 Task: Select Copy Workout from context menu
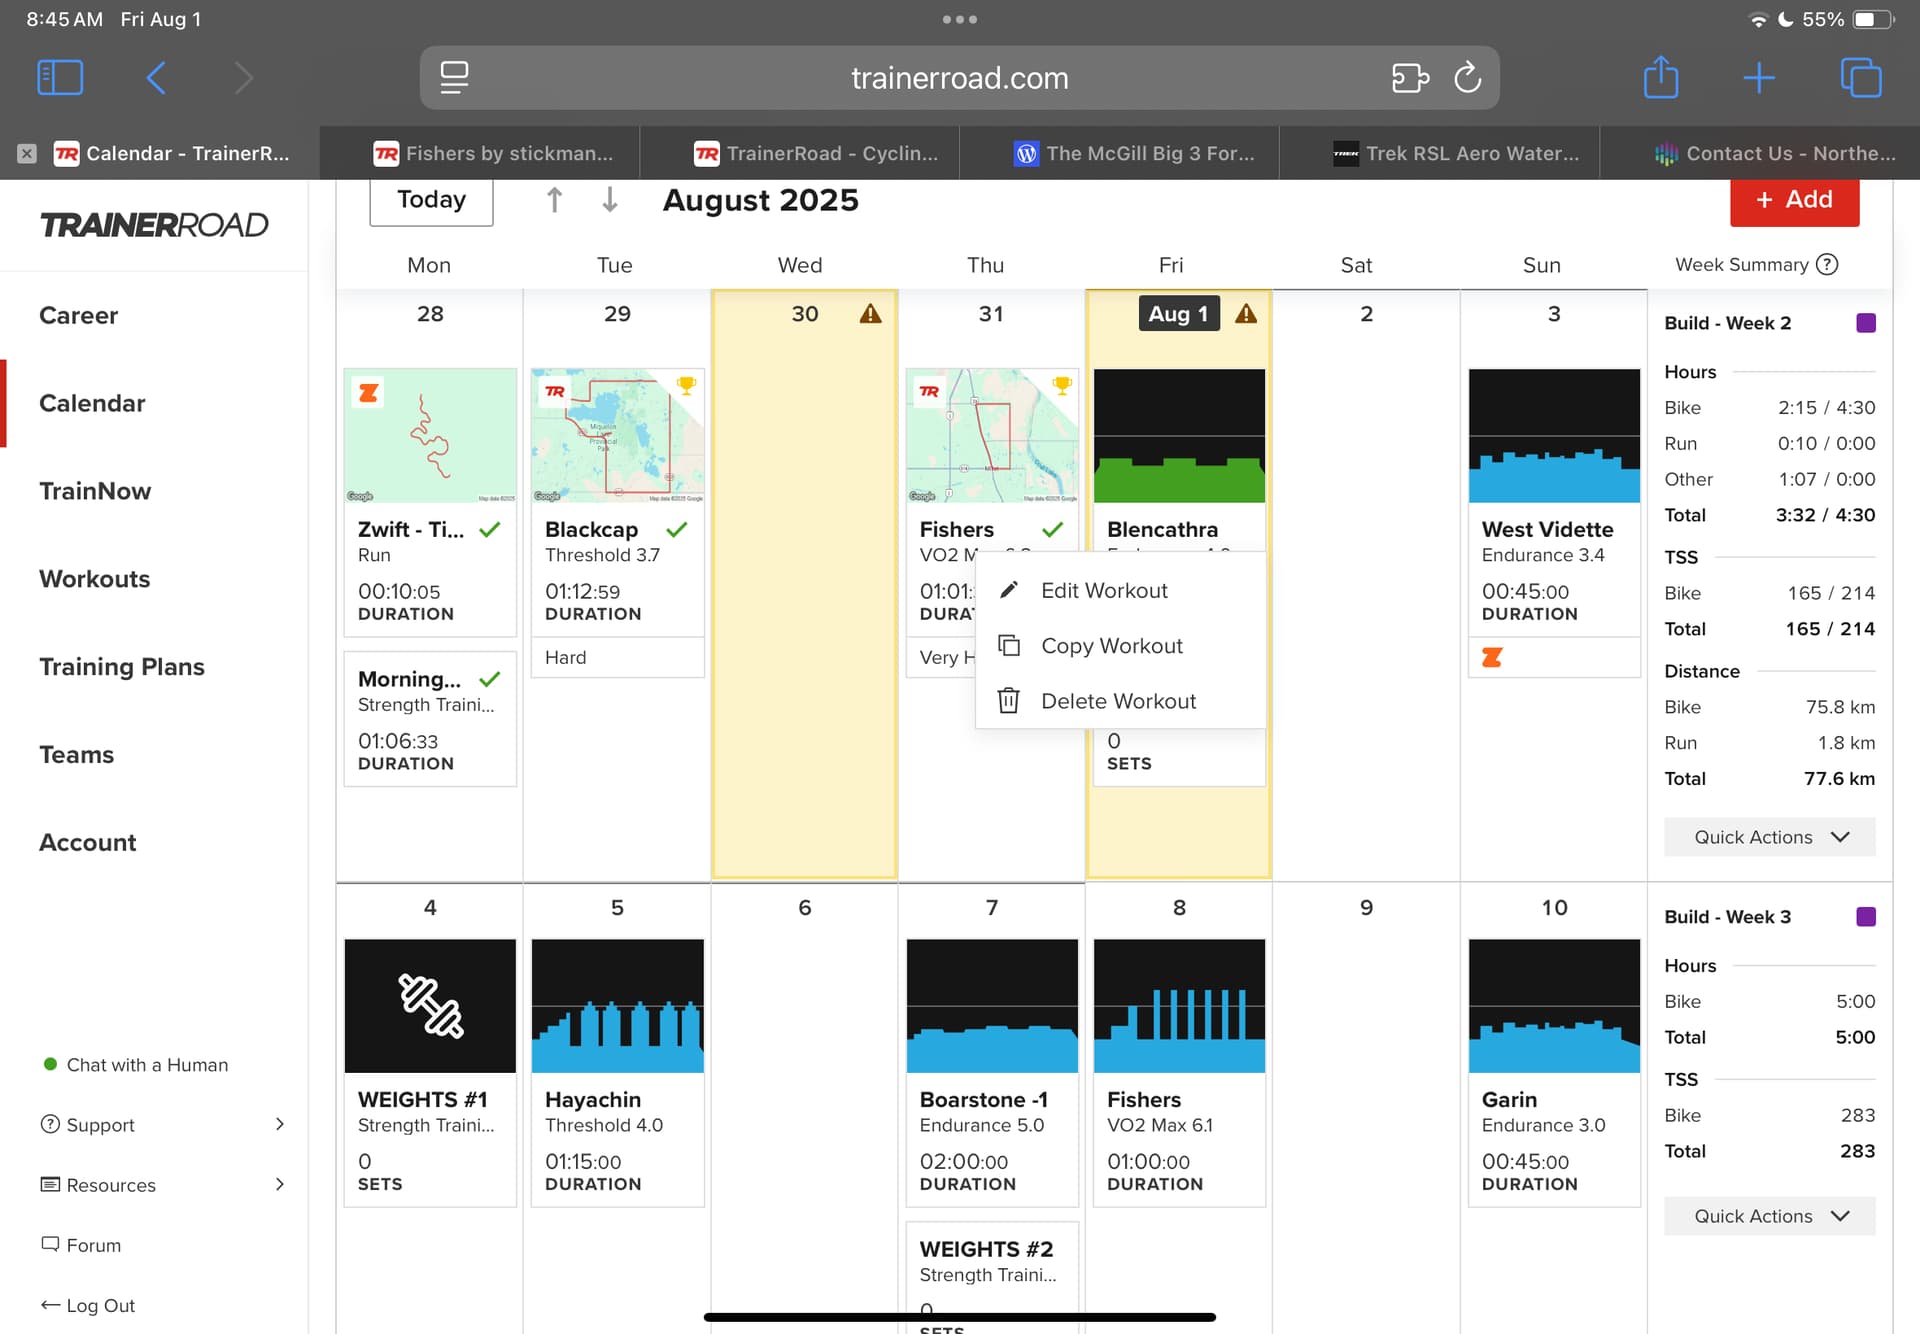coord(1111,646)
